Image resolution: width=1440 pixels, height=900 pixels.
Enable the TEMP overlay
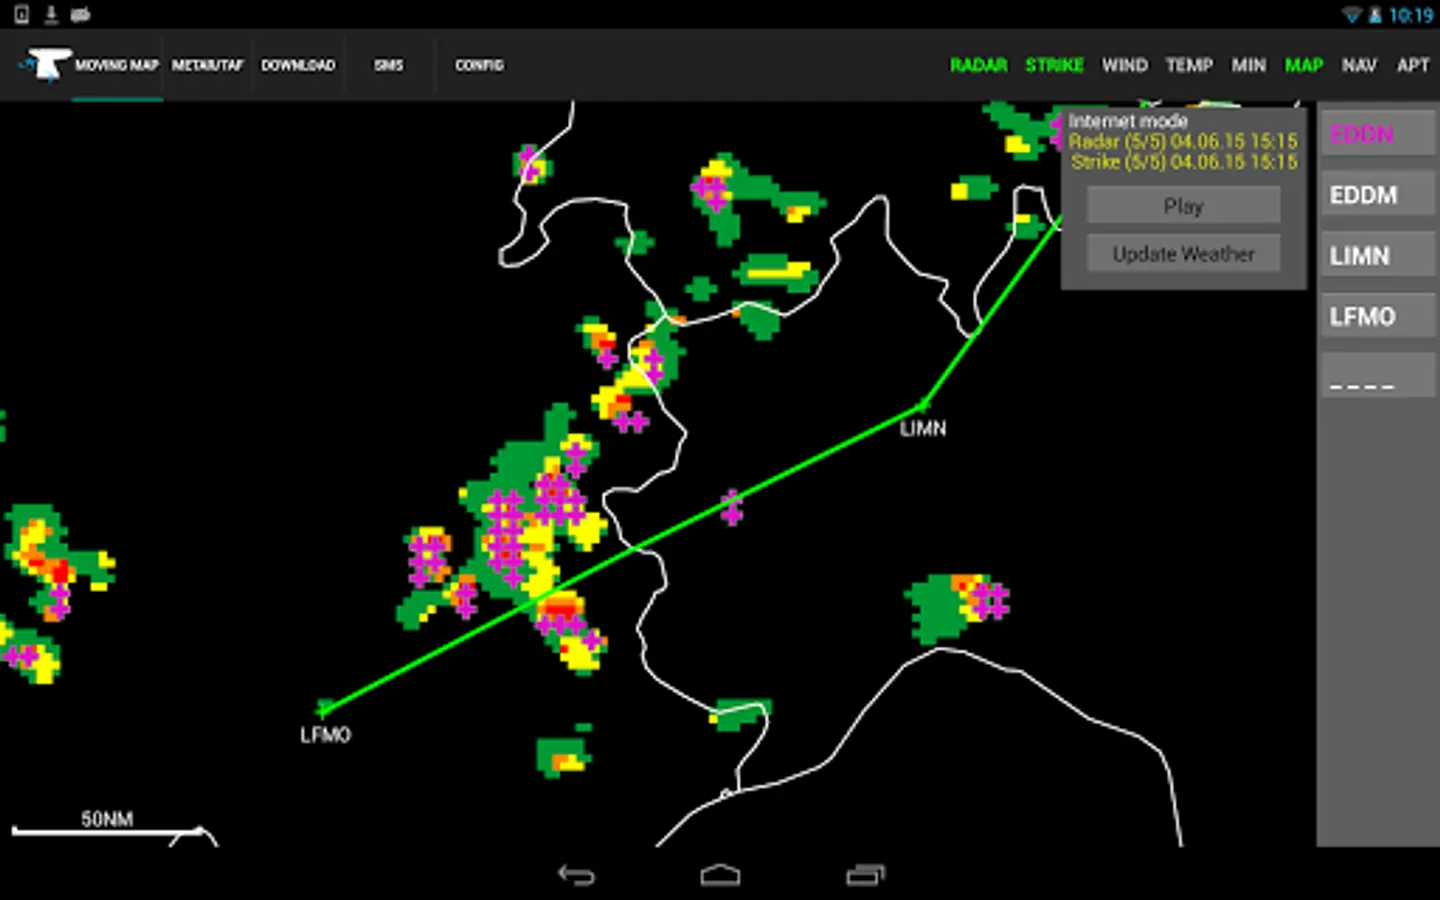click(1189, 65)
